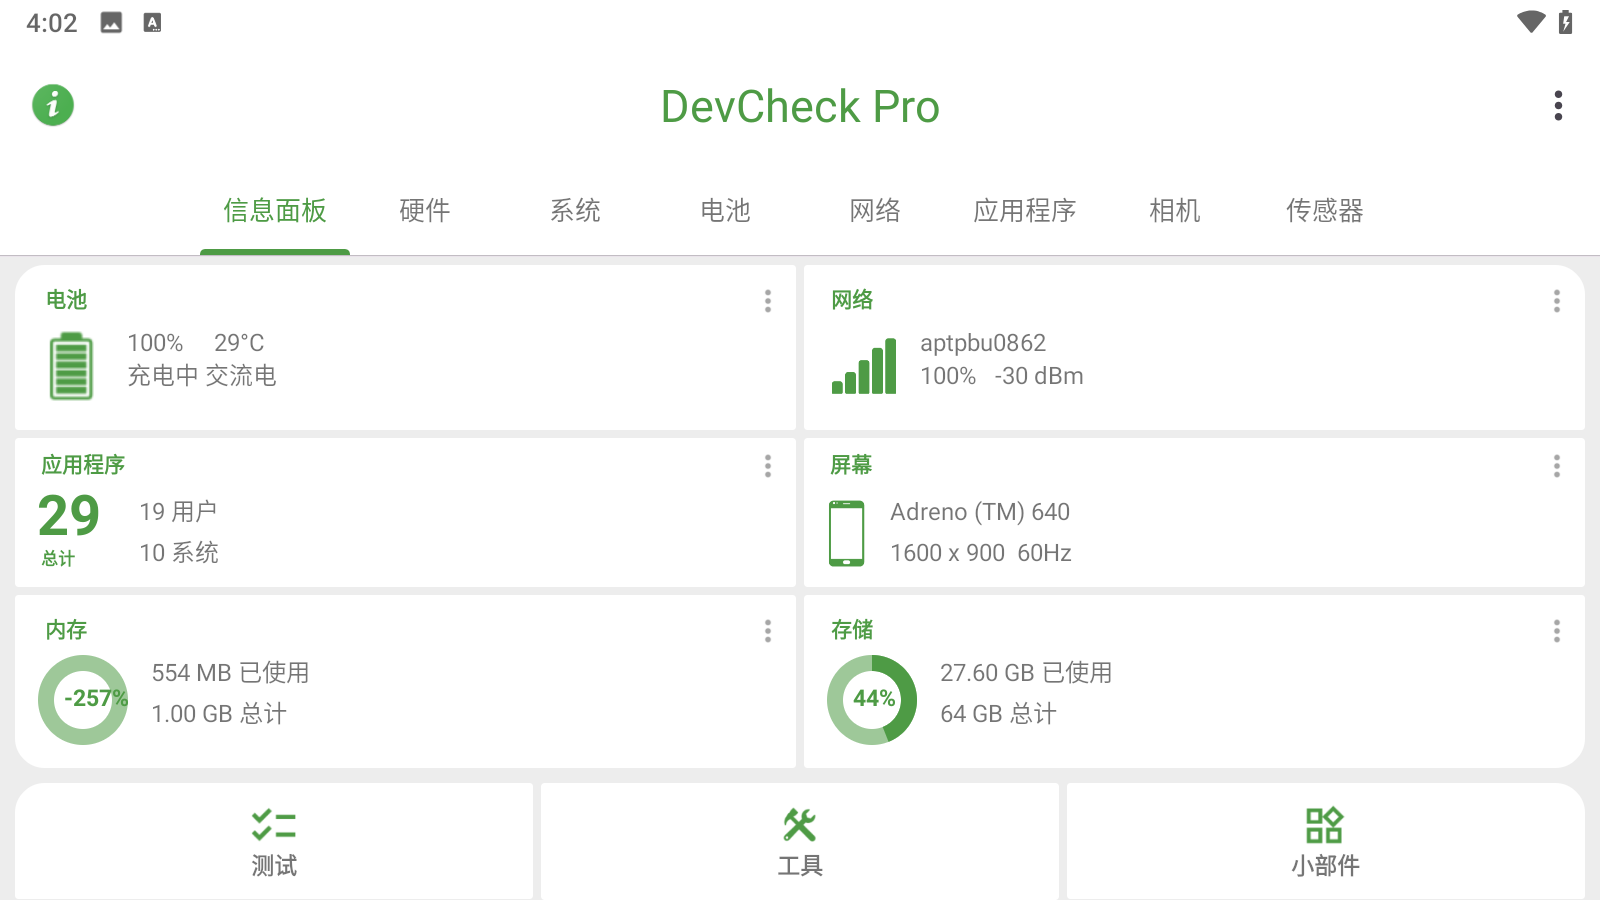Expand the 应用程序 card three-dot menu

[767, 466]
